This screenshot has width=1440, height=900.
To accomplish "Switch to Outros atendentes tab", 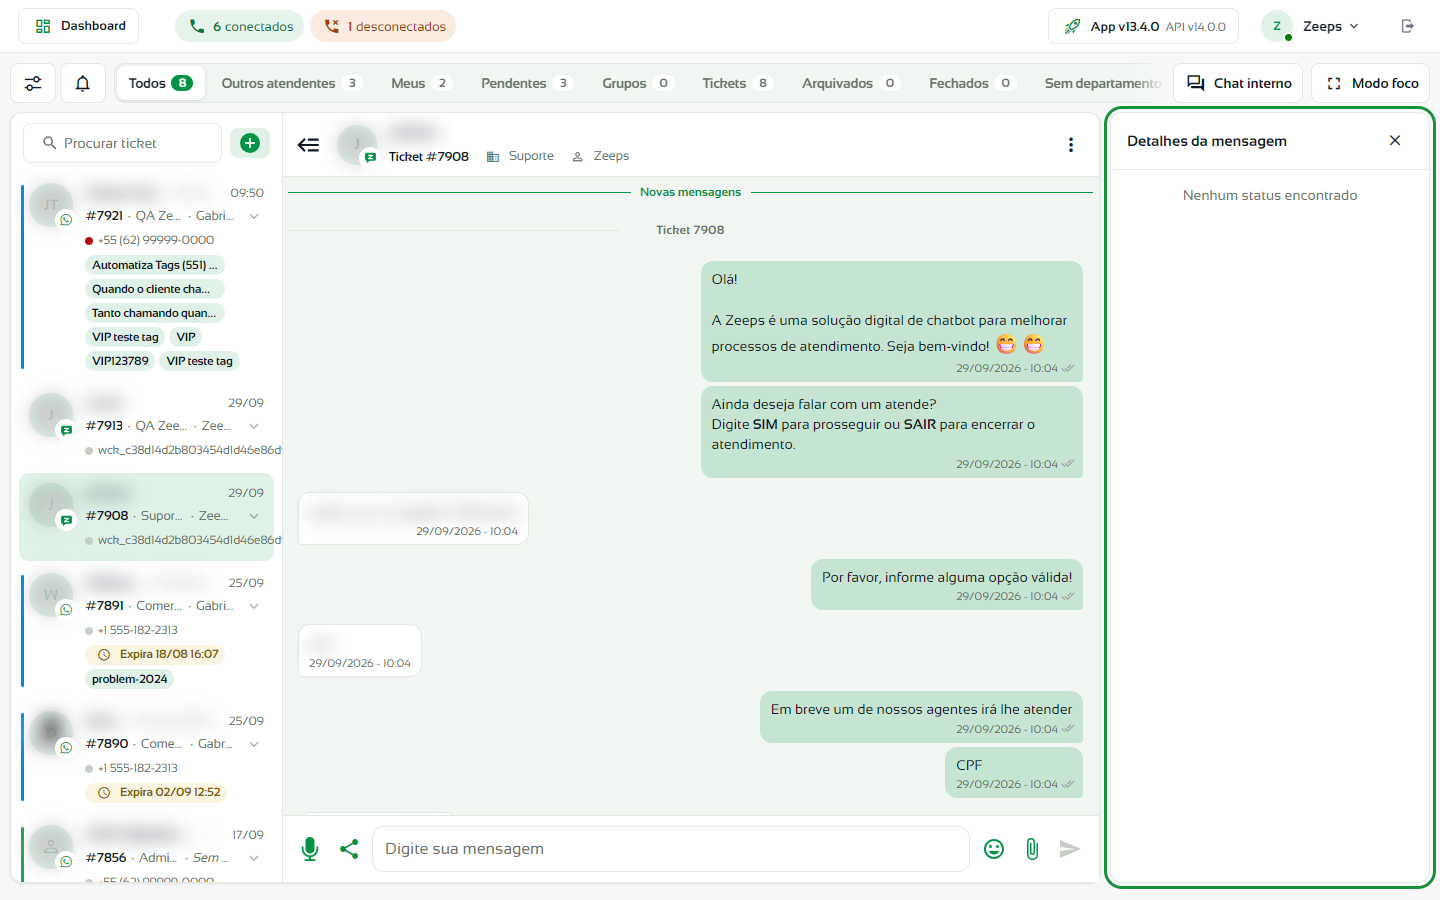I will pos(291,83).
